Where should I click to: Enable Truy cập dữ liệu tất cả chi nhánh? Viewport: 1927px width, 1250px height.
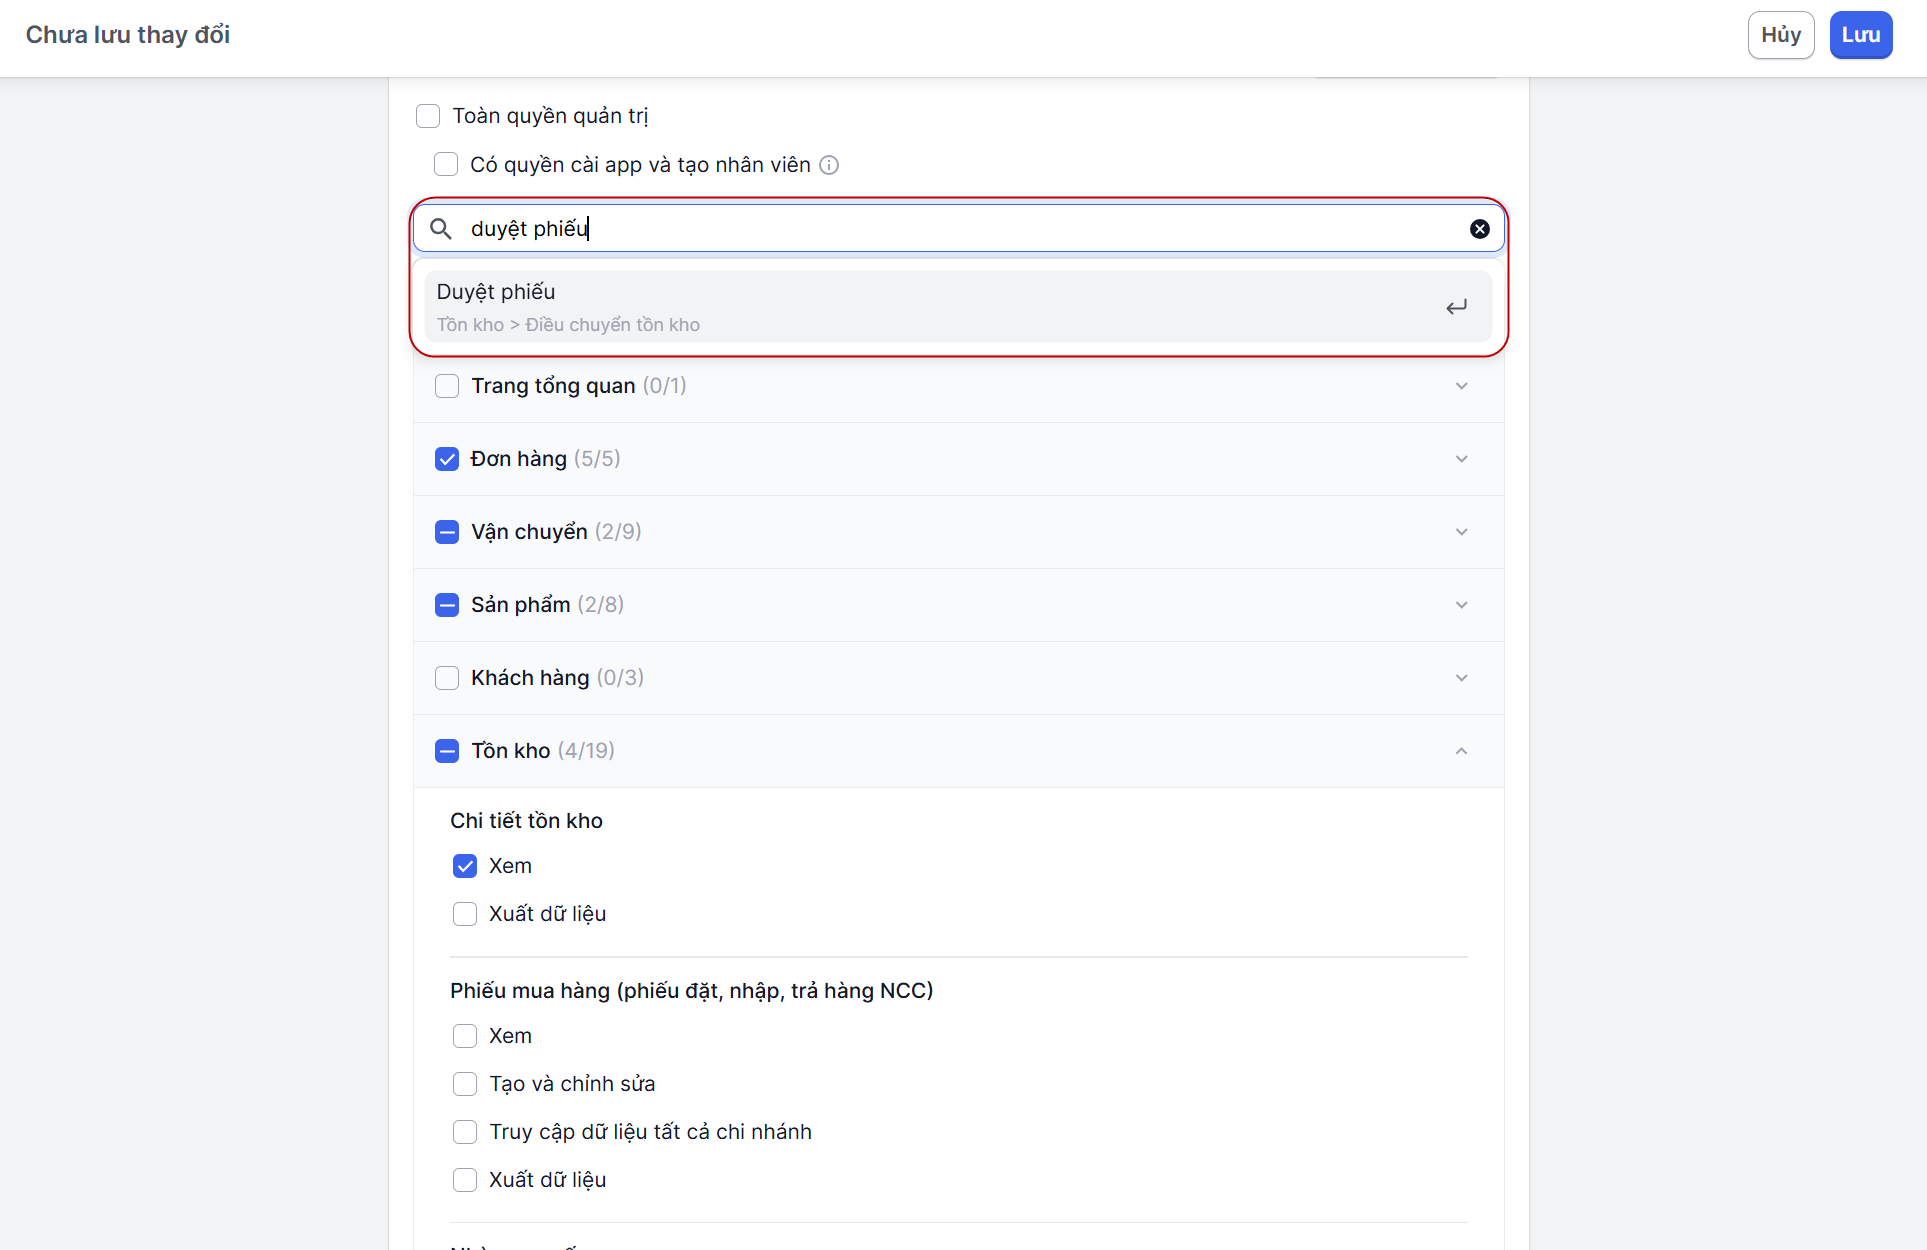(x=465, y=1132)
